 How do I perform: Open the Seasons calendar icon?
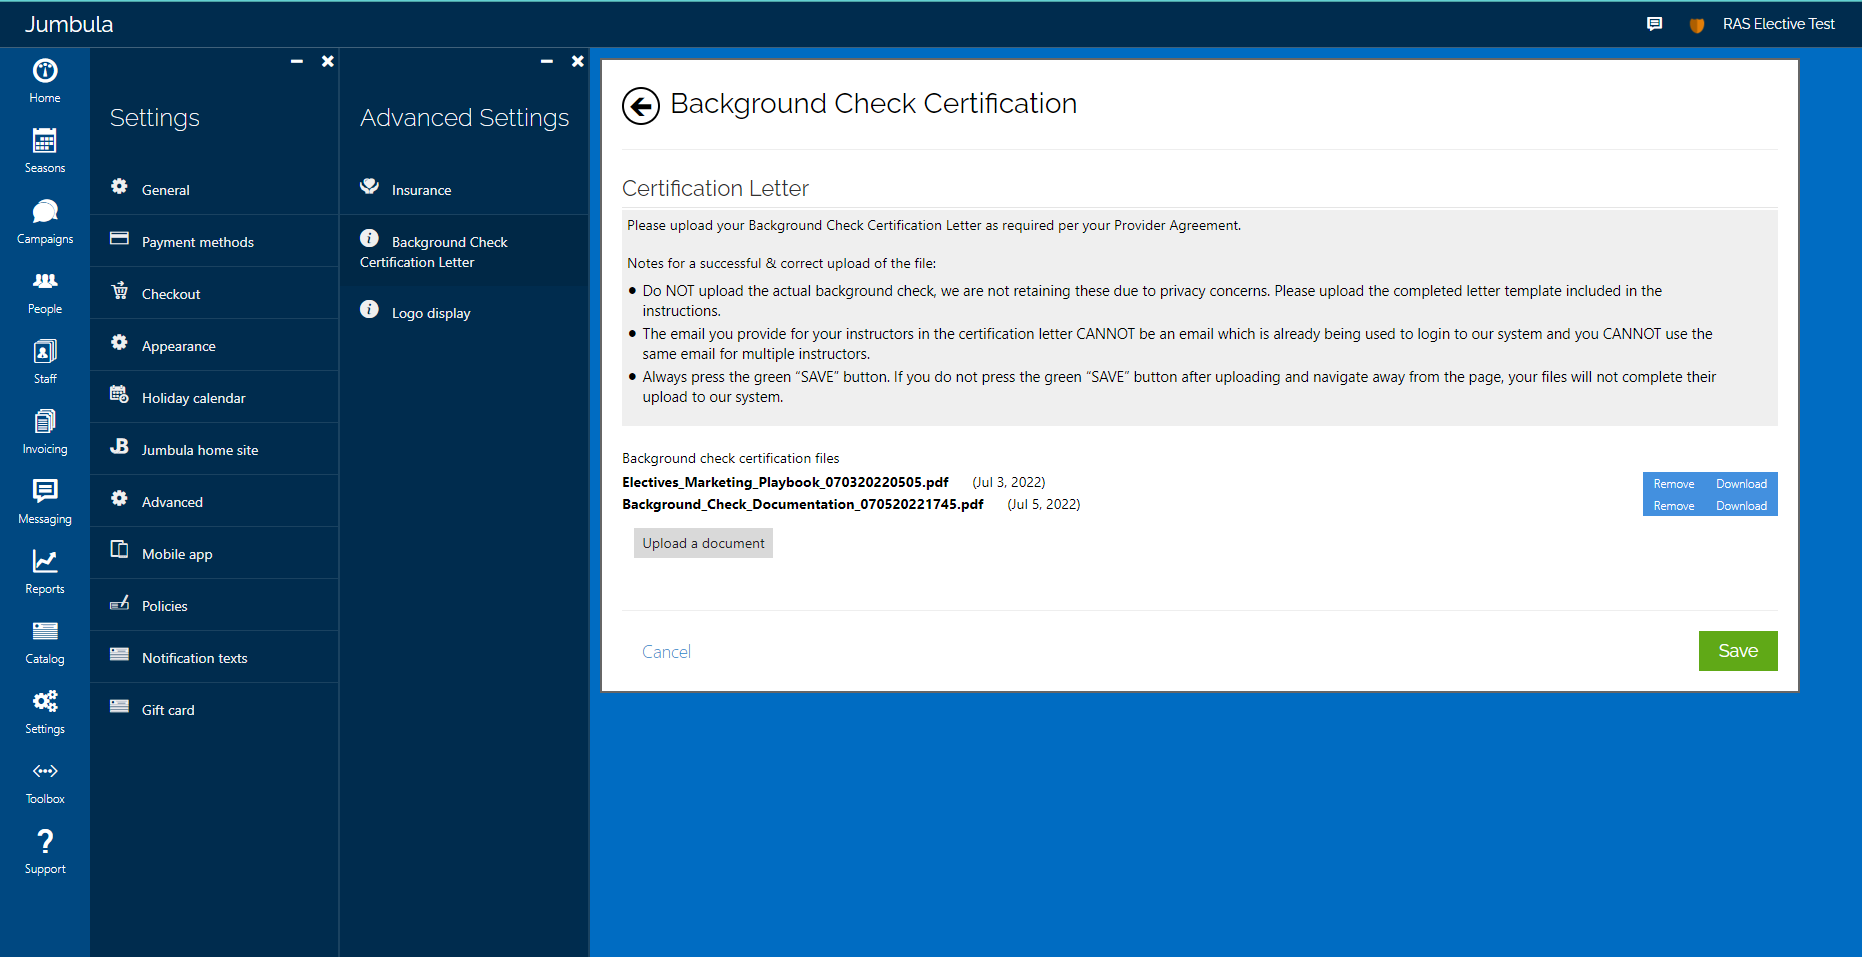click(x=45, y=141)
